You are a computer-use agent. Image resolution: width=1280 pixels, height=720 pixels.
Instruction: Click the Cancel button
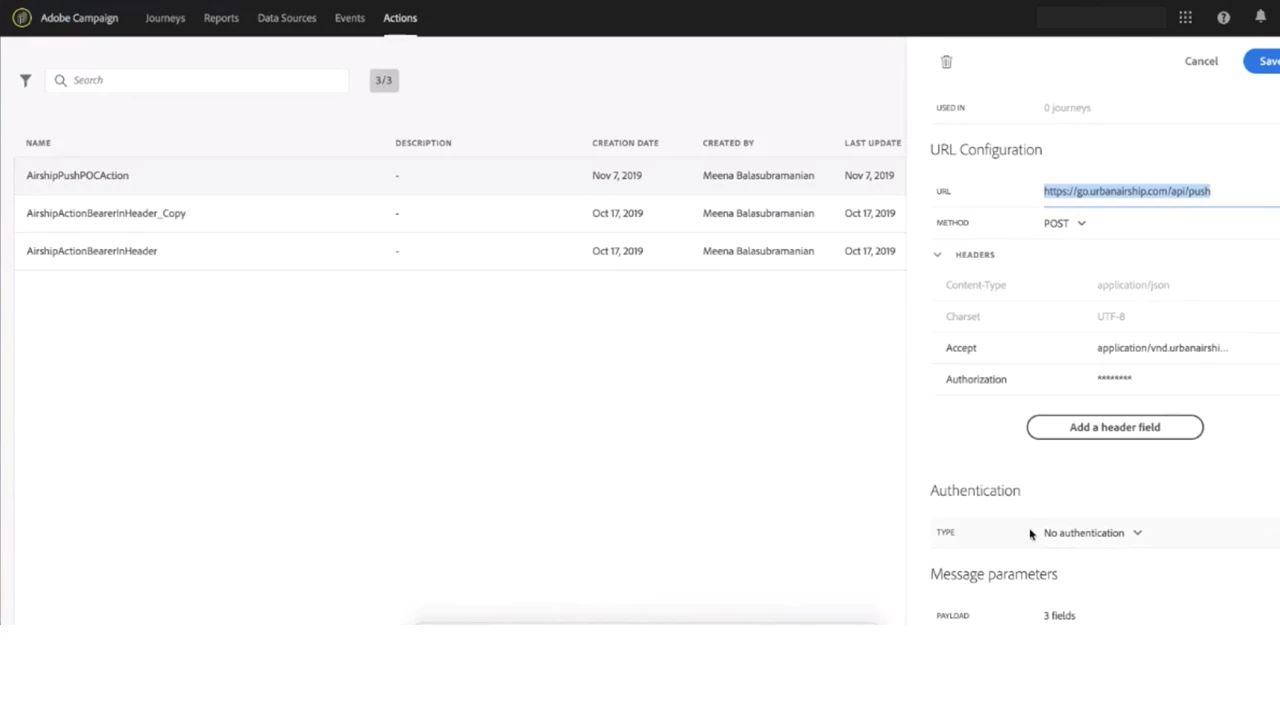coord(1201,61)
